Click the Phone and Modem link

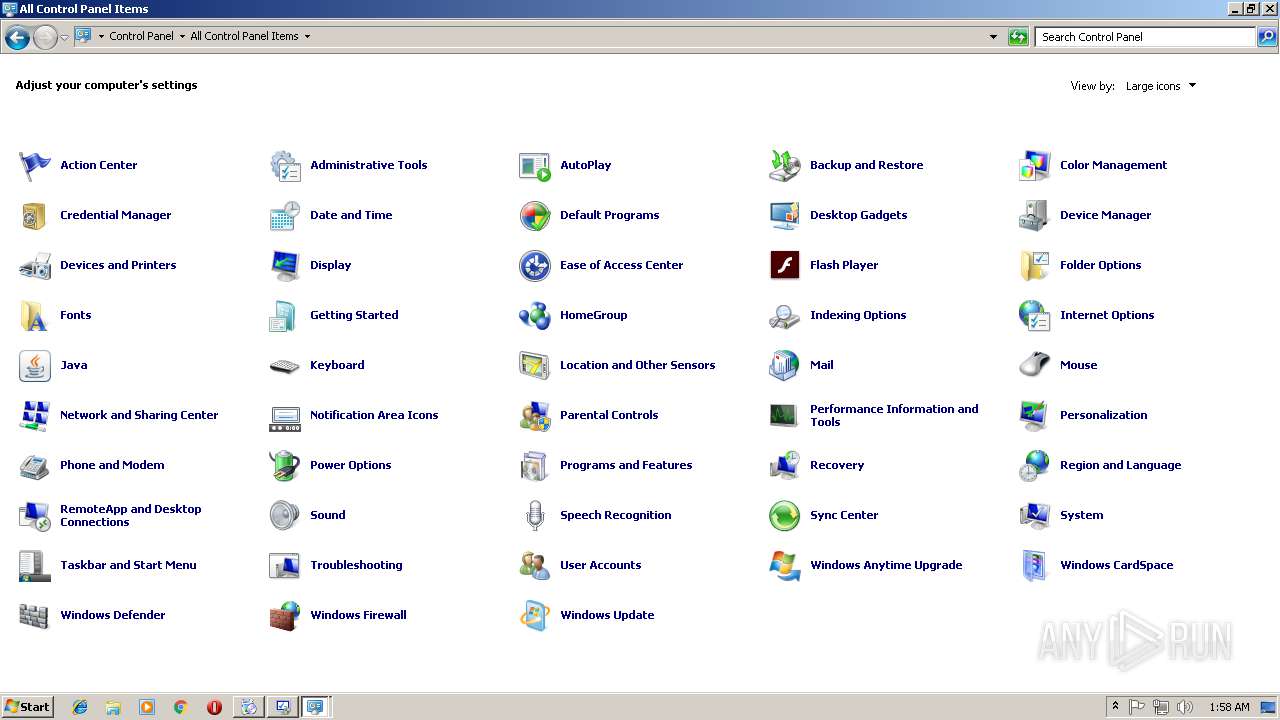[112, 465]
